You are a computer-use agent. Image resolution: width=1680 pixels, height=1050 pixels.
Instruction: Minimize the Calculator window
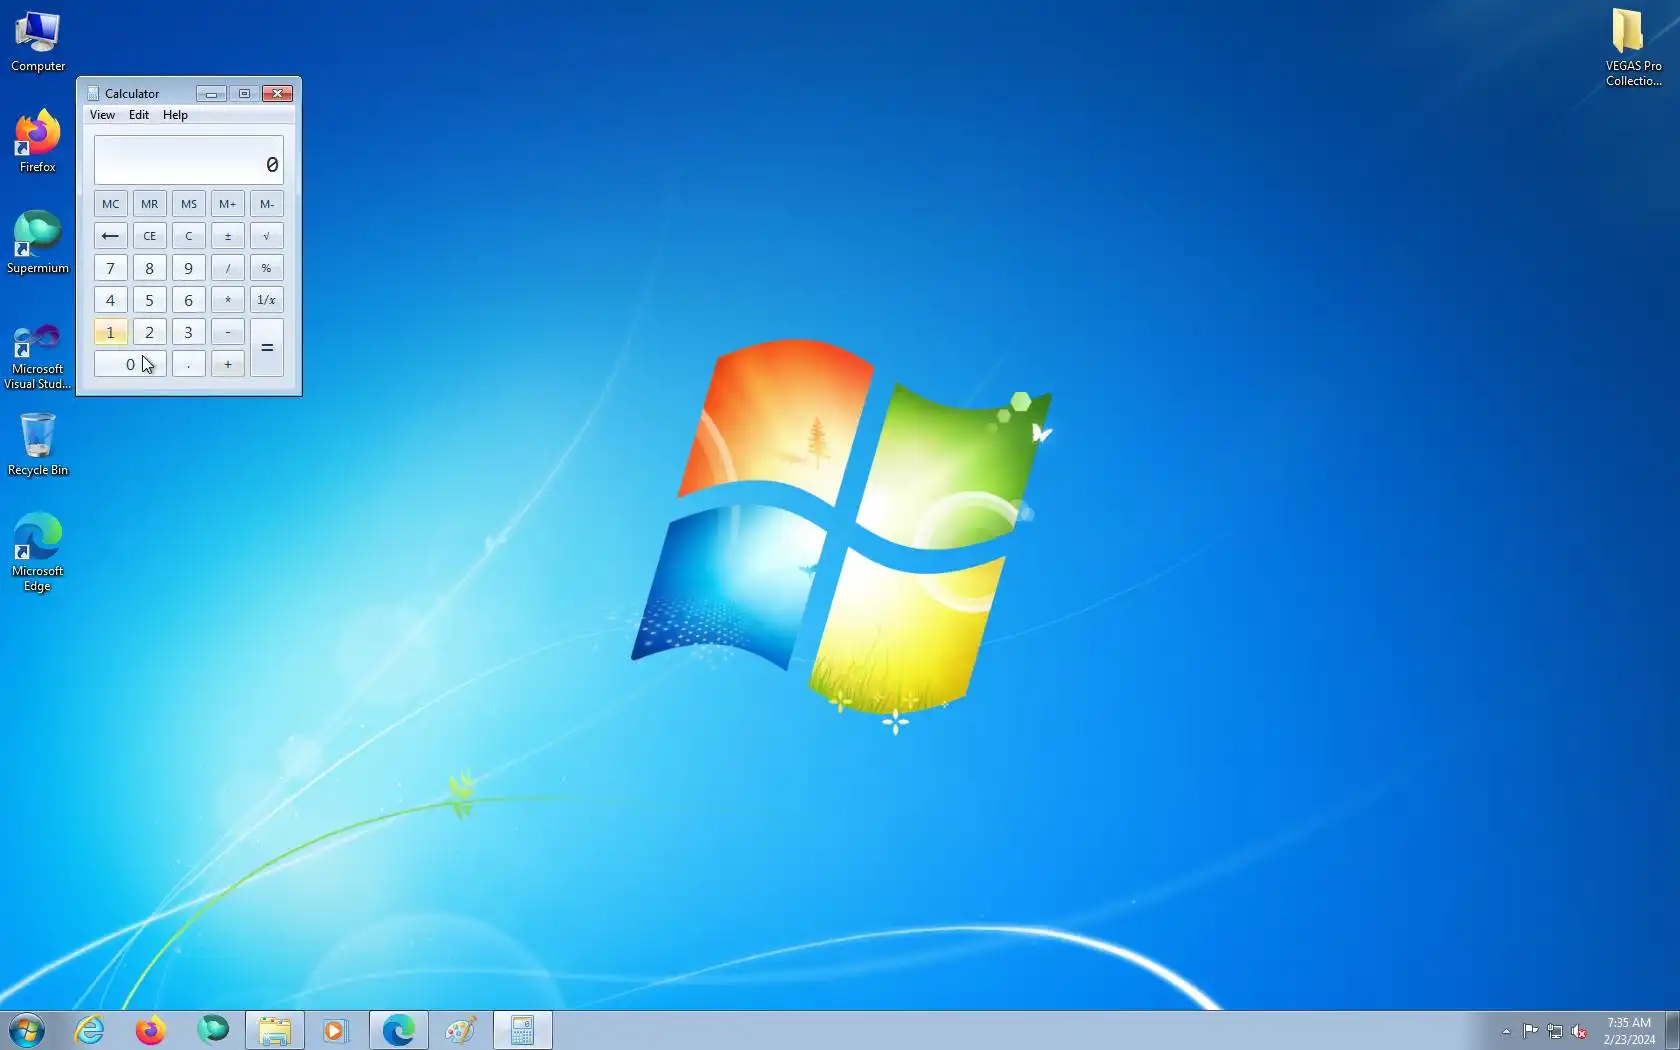[x=211, y=94]
